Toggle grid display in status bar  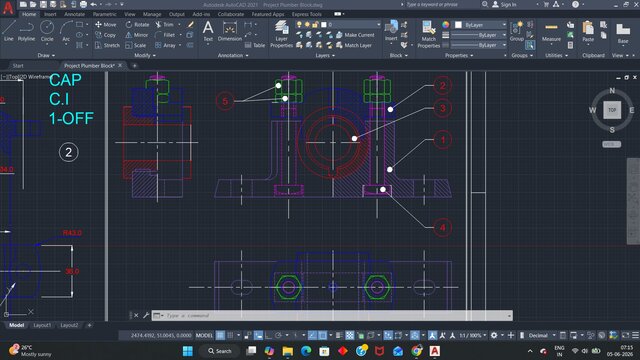pyautogui.click(x=220, y=335)
